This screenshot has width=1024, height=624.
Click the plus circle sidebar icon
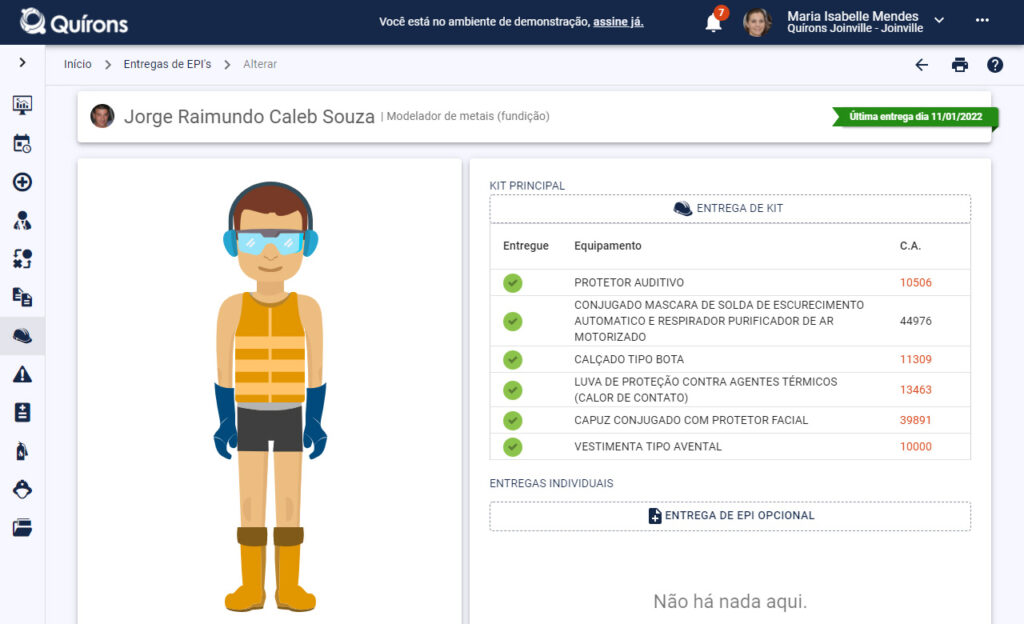(x=22, y=182)
